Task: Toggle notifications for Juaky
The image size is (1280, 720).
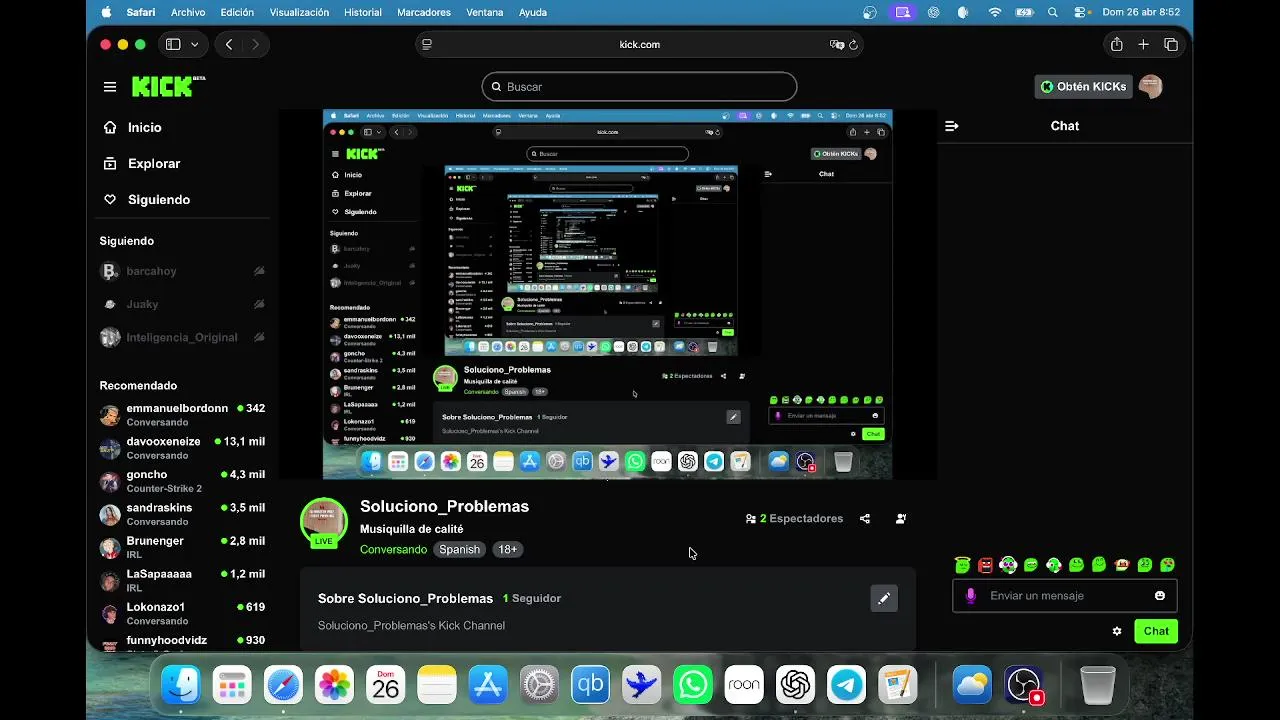Action: [259, 304]
